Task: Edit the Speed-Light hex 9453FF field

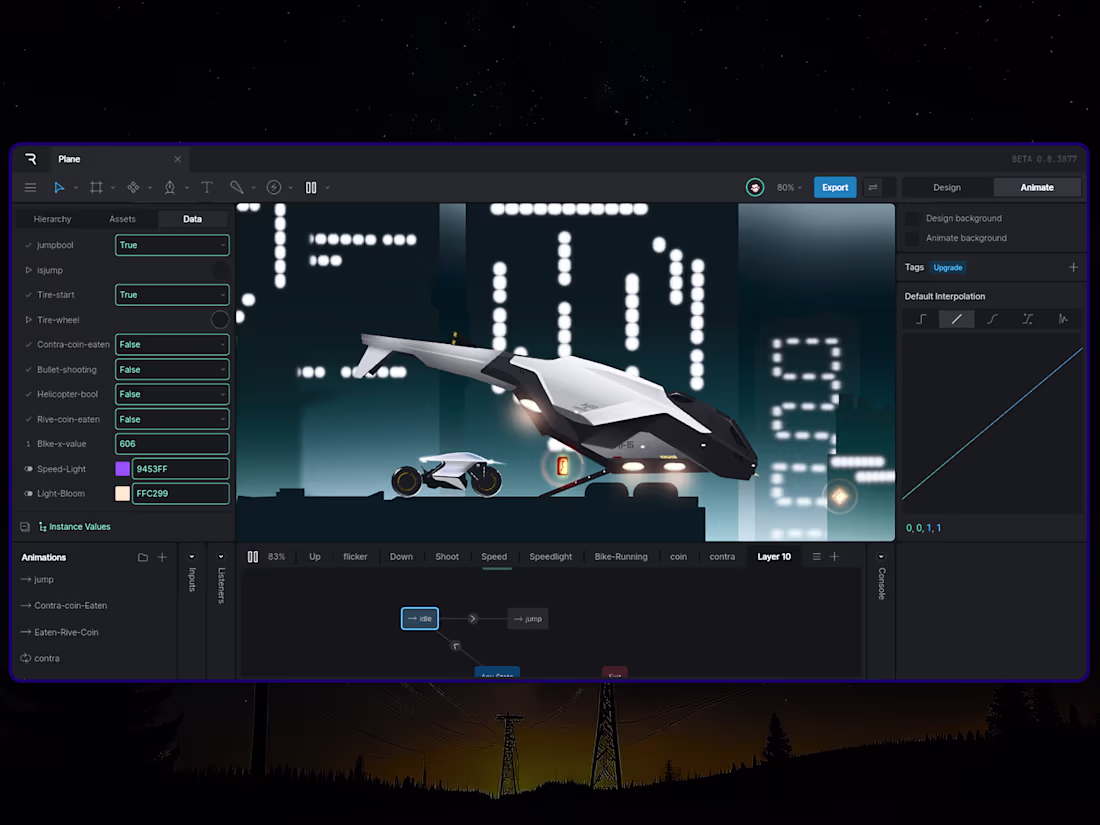Action: (x=180, y=469)
